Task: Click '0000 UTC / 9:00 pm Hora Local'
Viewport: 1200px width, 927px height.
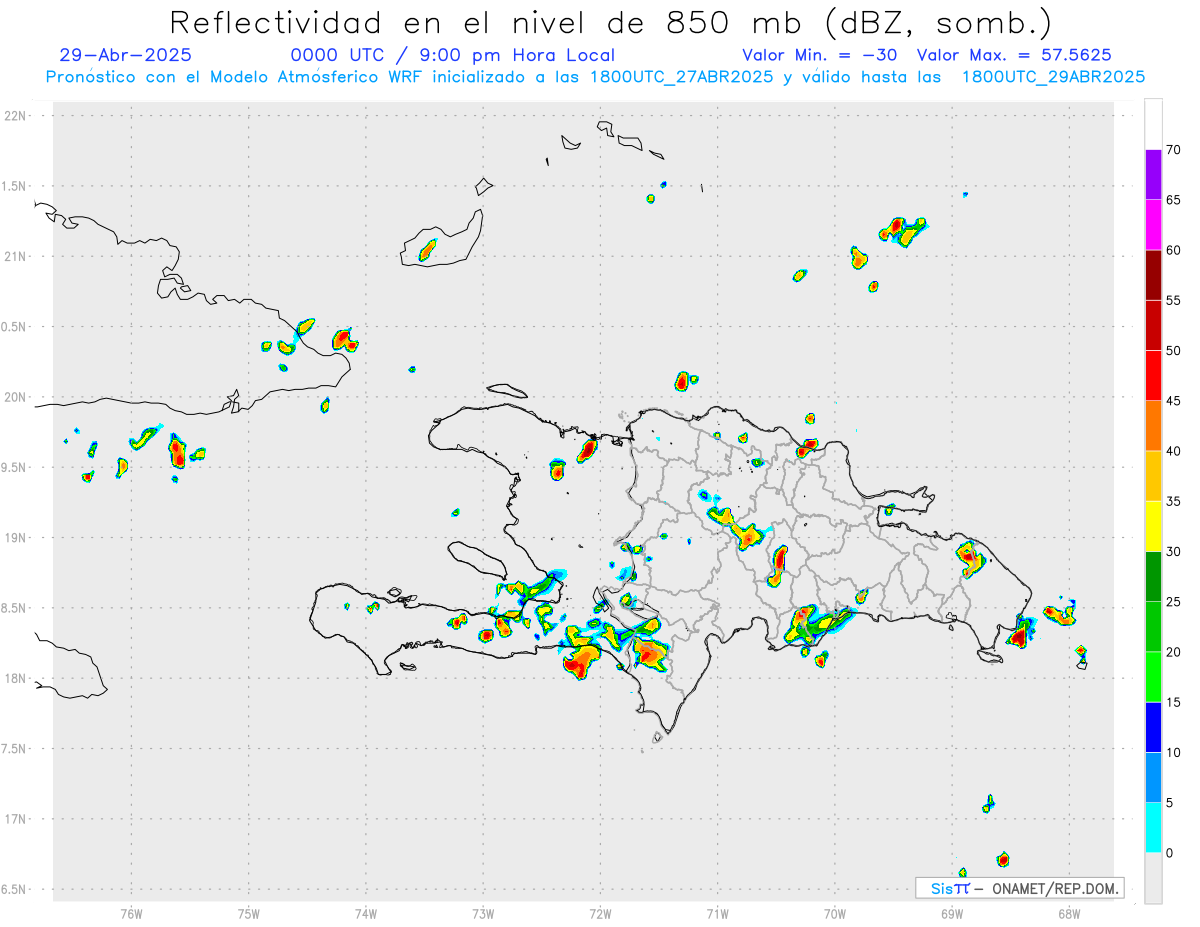Action: coord(453,55)
